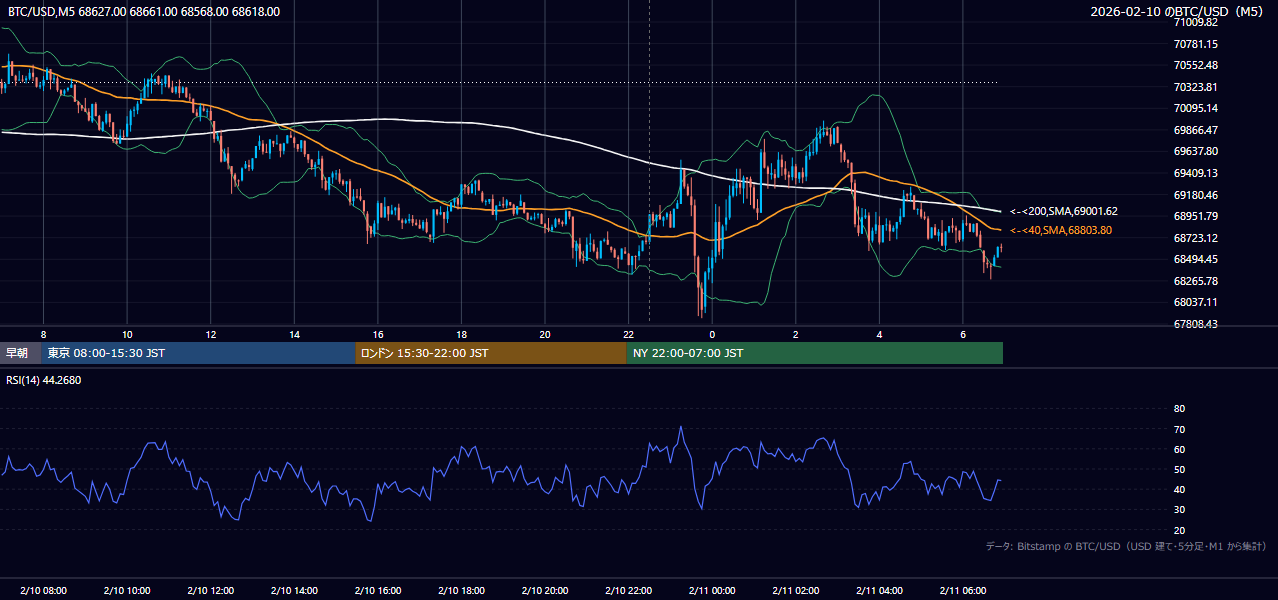The image size is (1278, 600).
Task: Select the 40 SMA label reading 68803.80
Action: 1060,230
